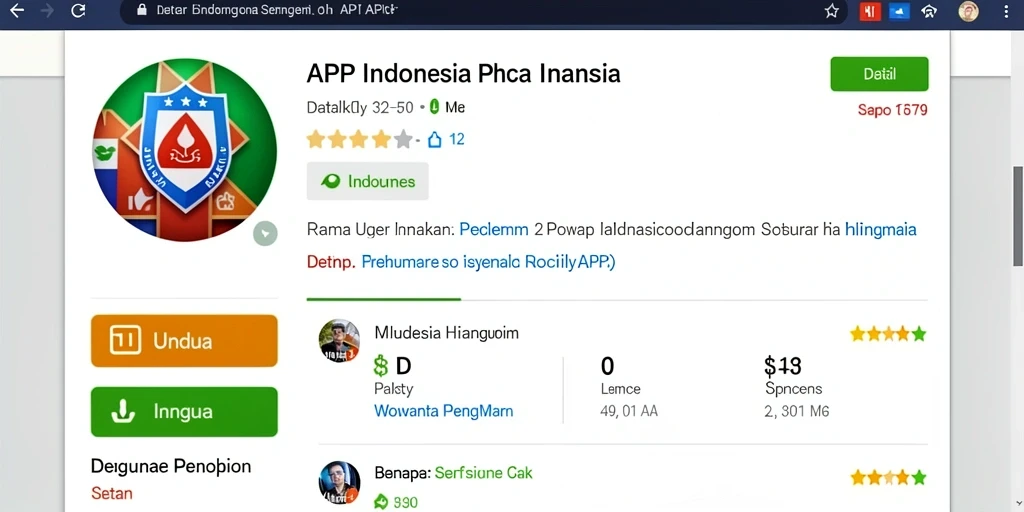Click the star rating on Benapa review
The width and height of the screenshot is (1024, 512).
coord(888,477)
